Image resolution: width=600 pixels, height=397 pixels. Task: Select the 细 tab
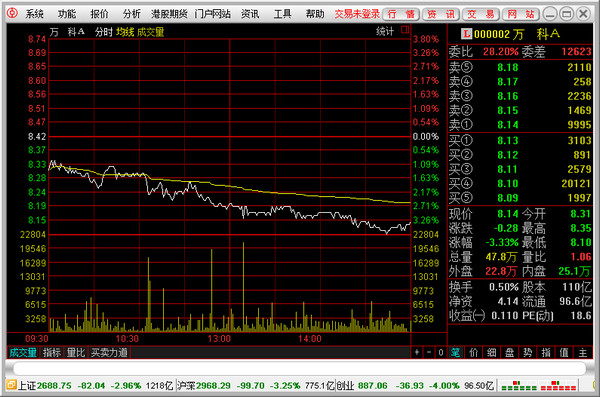[492, 353]
